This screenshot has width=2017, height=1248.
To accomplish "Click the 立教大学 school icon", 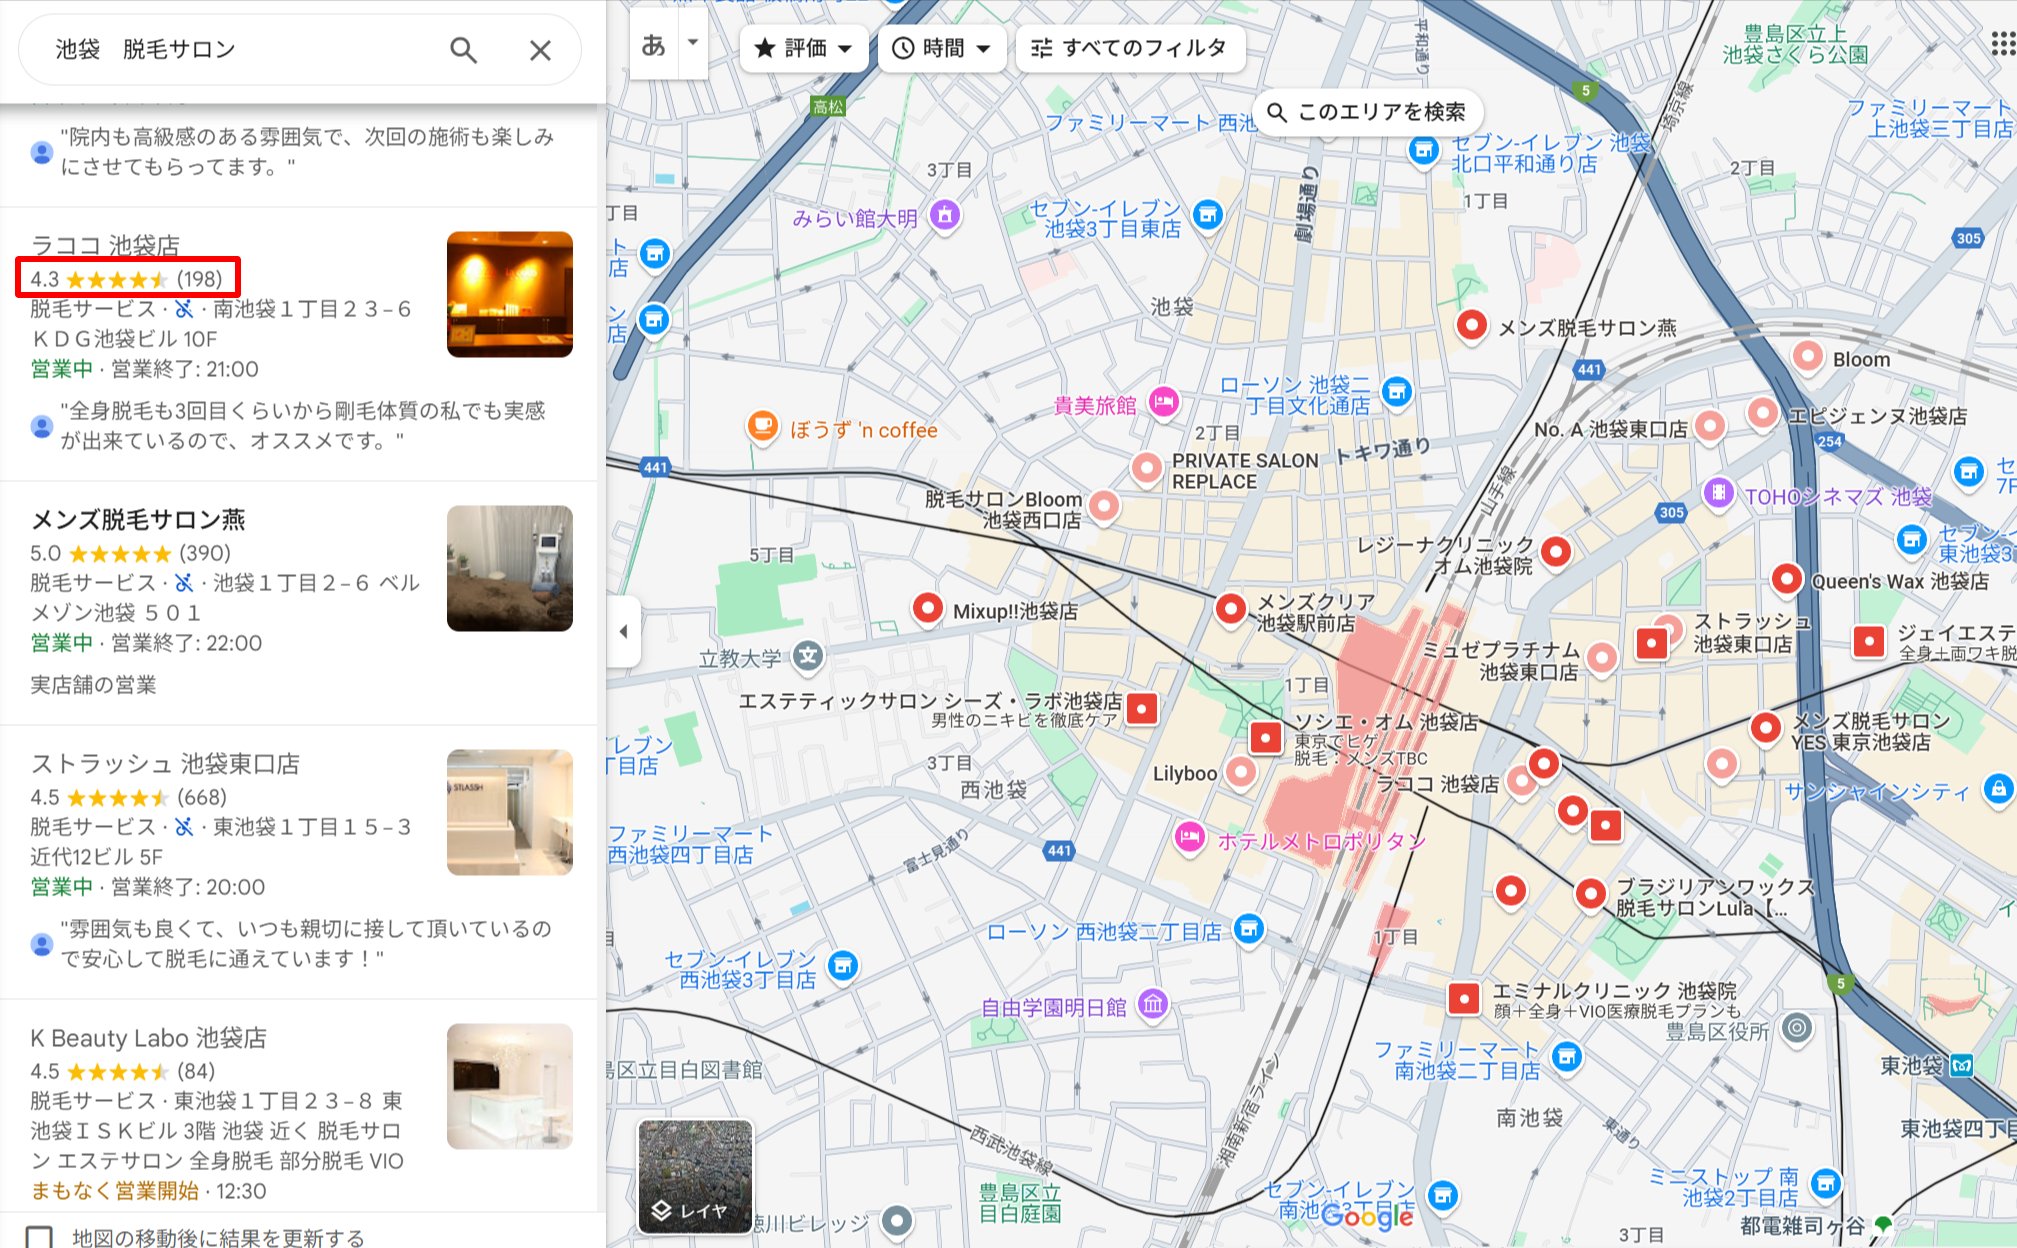I will tap(808, 656).
